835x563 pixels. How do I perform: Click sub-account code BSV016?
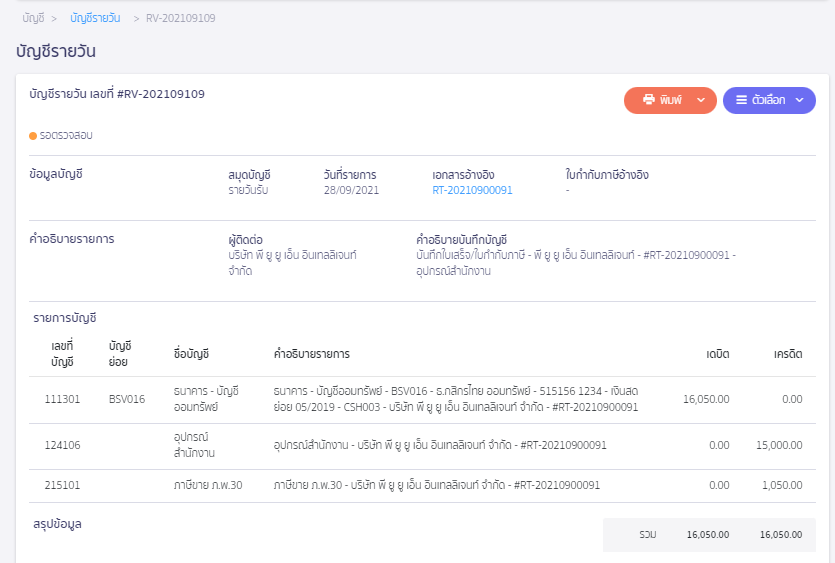coord(127,399)
